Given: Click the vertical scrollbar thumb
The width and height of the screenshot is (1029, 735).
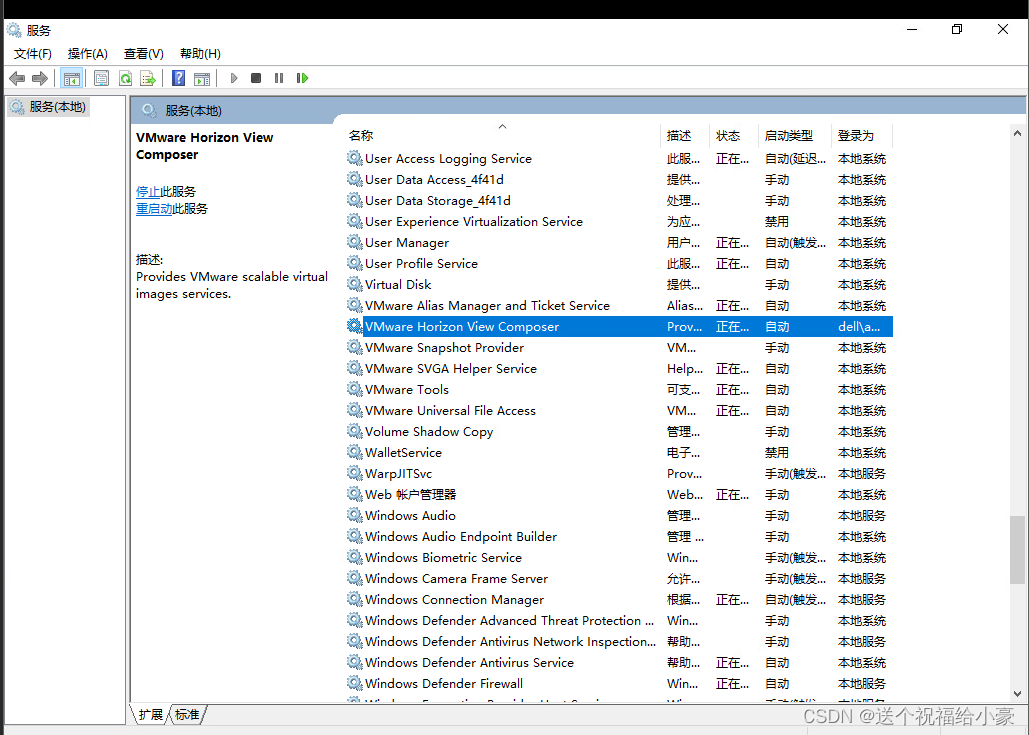Looking at the screenshot, I should (1017, 549).
